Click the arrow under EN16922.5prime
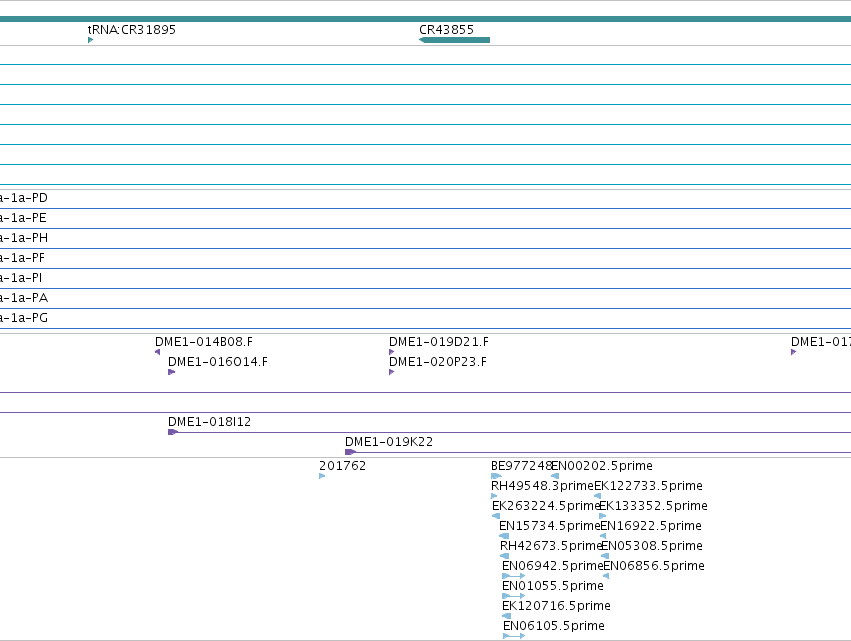This screenshot has height=641, width=851. coord(603,536)
